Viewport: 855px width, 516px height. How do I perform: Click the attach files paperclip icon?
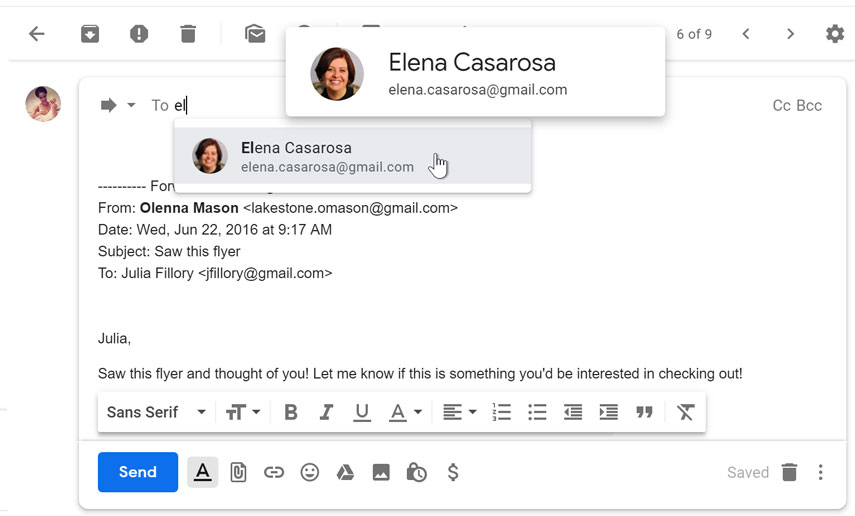(x=238, y=472)
